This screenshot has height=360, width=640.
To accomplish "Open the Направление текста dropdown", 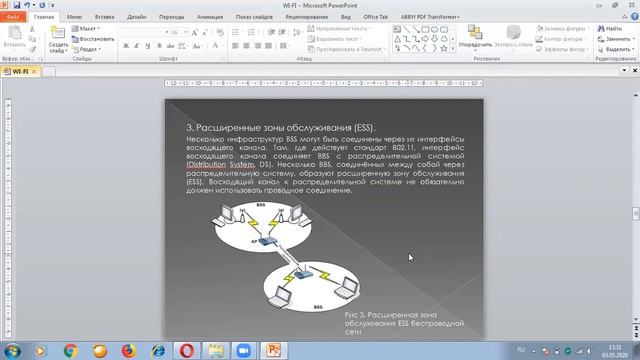I will [x=339, y=29].
